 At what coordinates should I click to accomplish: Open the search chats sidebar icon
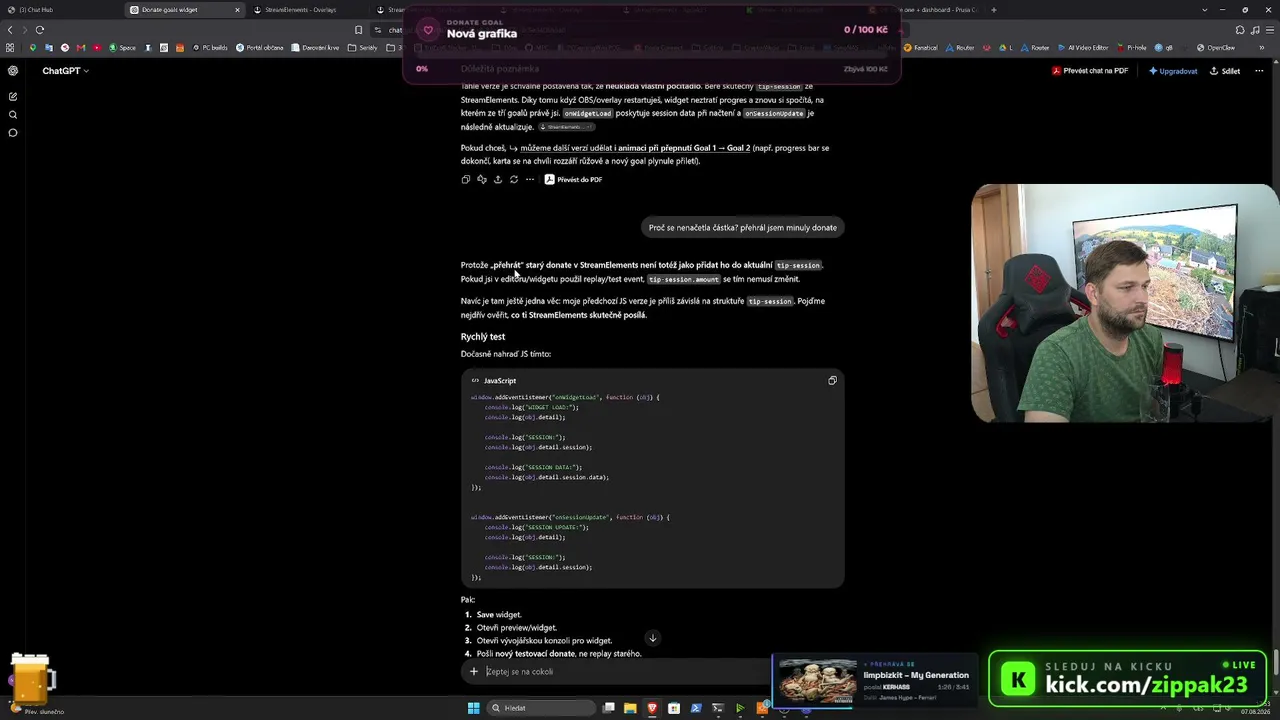click(13, 115)
